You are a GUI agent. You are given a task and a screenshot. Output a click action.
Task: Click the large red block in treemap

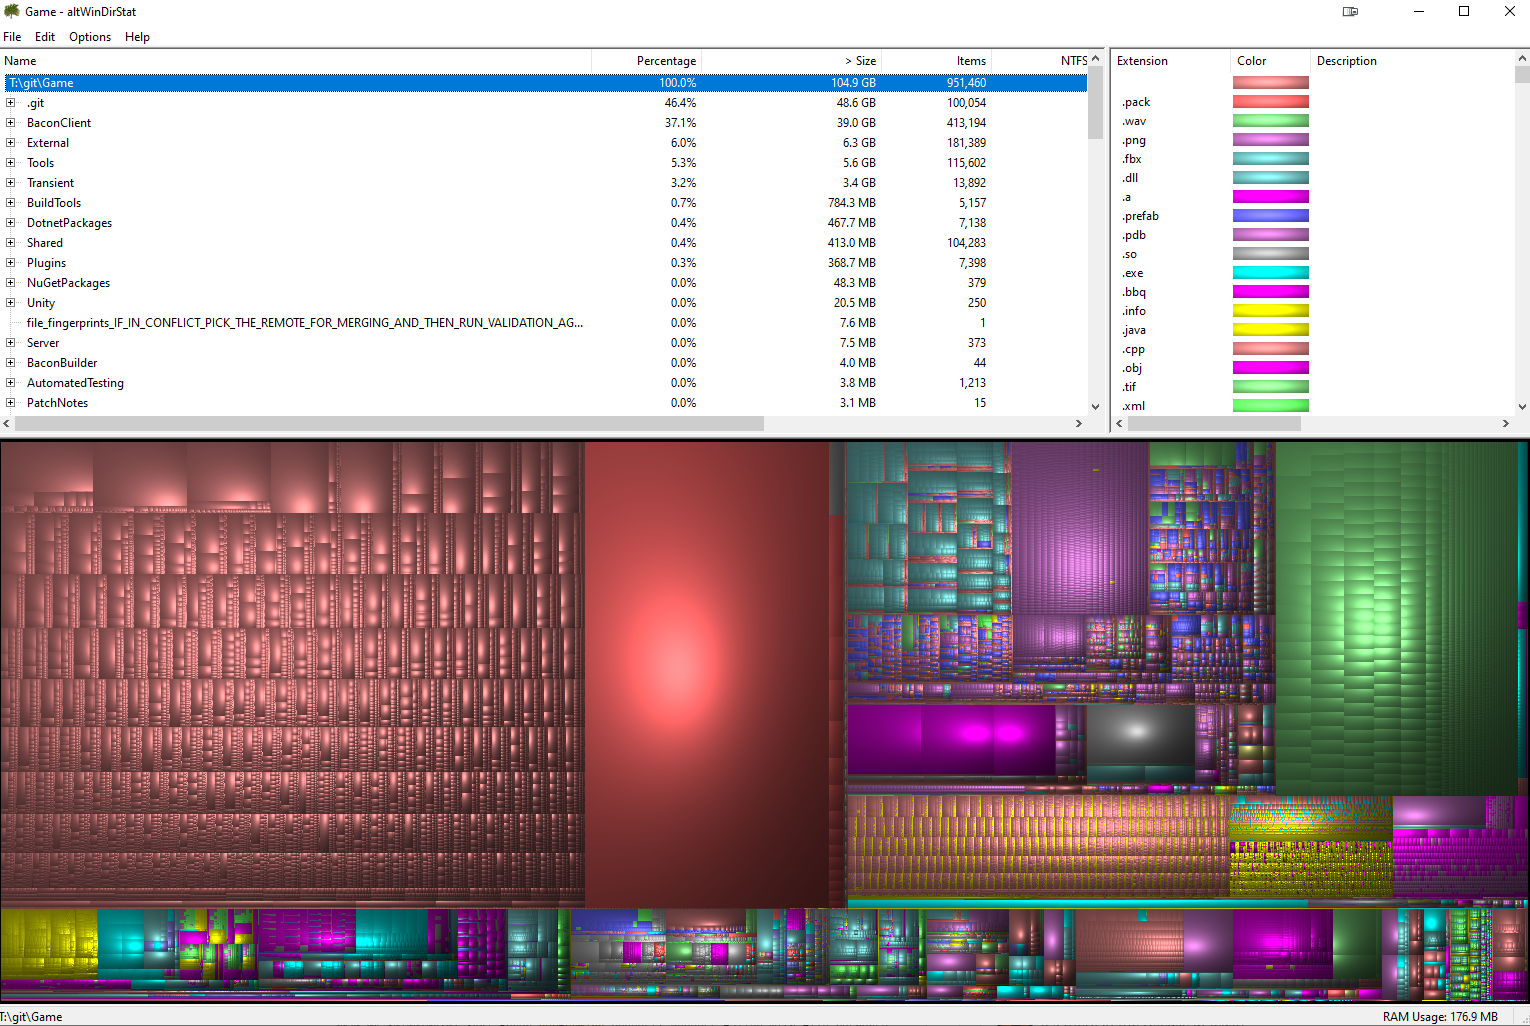point(706,675)
